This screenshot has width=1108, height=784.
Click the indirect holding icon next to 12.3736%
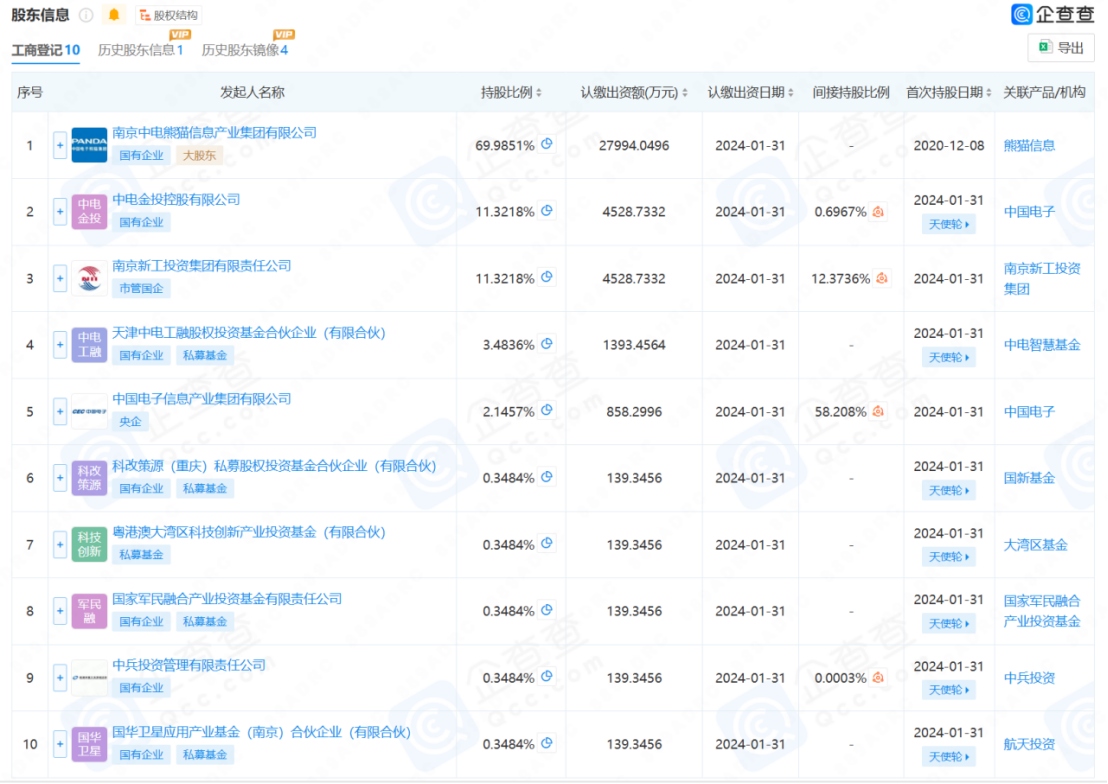click(882, 278)
